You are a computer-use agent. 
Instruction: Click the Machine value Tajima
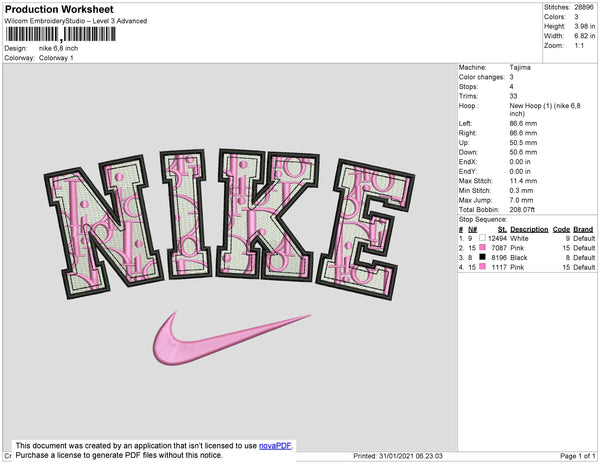click(x=520, y=67)
